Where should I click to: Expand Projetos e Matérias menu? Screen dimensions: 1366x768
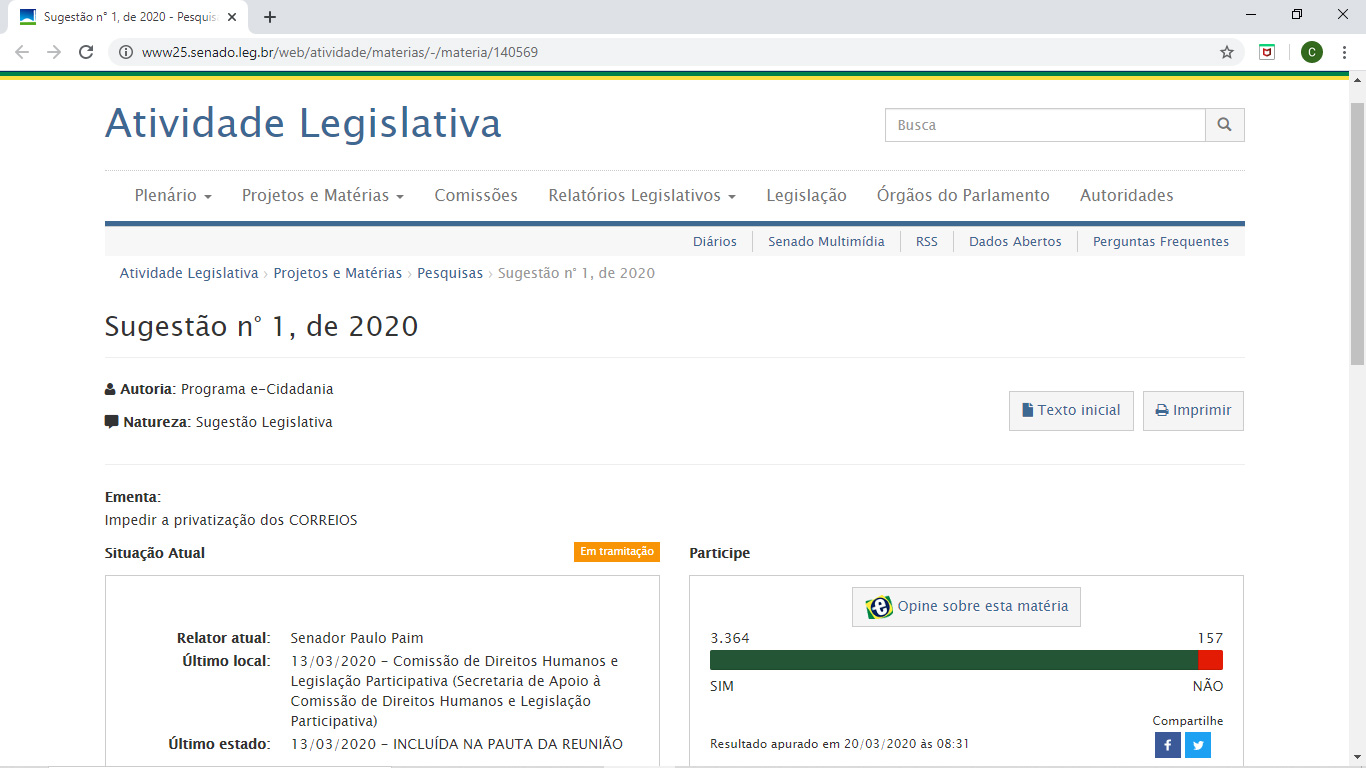coord(323,196)
